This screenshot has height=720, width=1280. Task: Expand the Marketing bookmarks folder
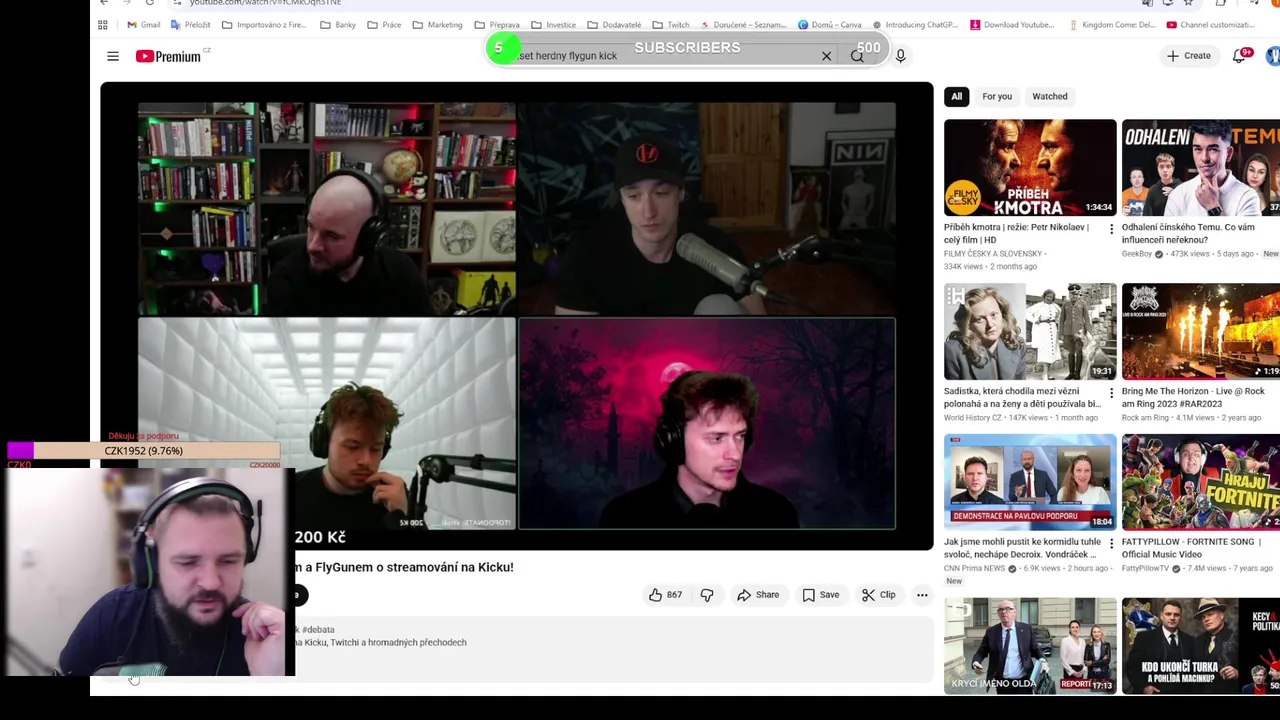[x=437, y=25]
